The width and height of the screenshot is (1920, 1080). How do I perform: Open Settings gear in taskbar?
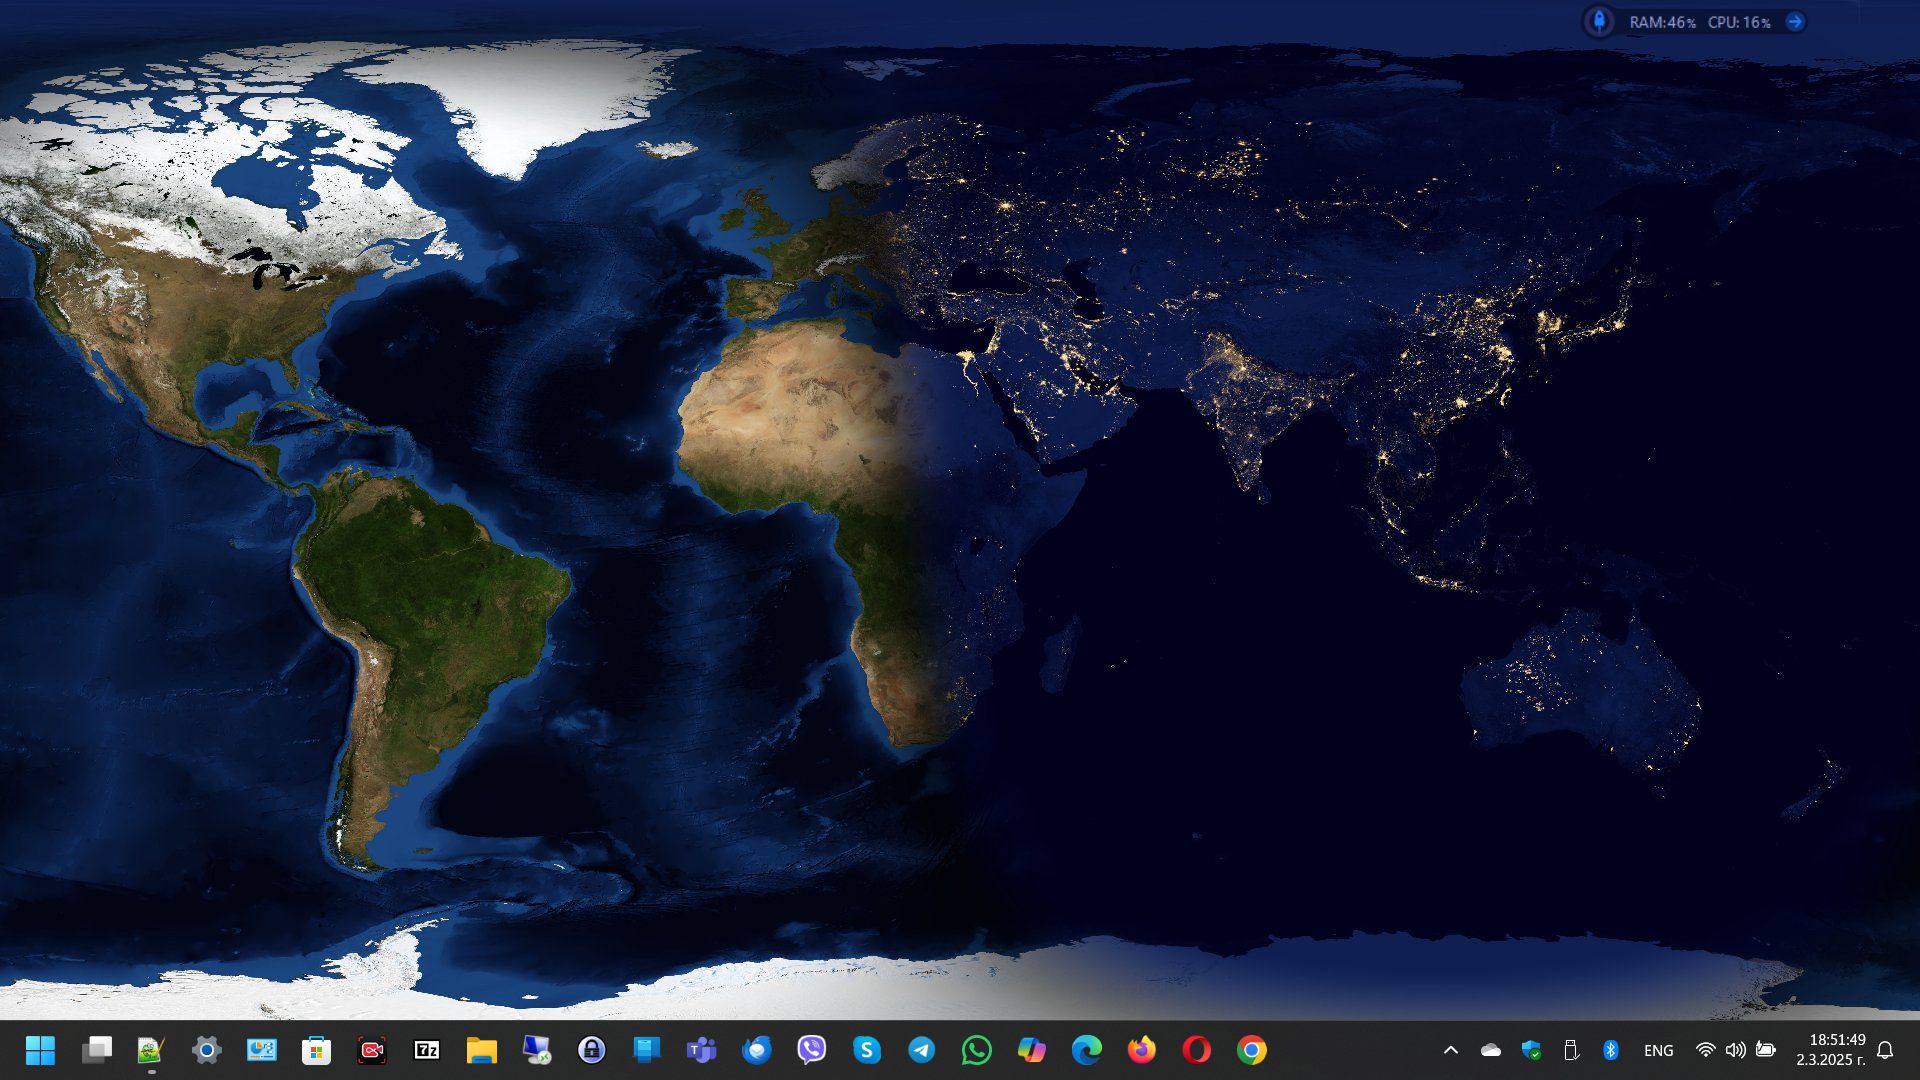click(x=207, y=1050)
